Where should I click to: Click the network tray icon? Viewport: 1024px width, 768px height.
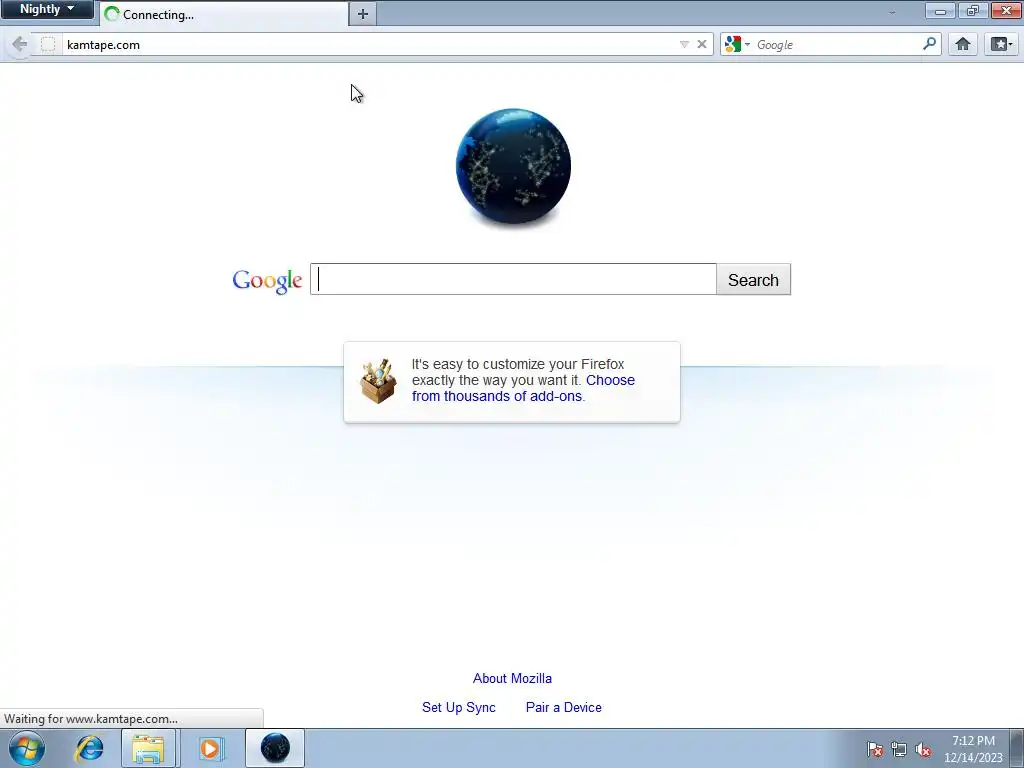coord(899,749)
